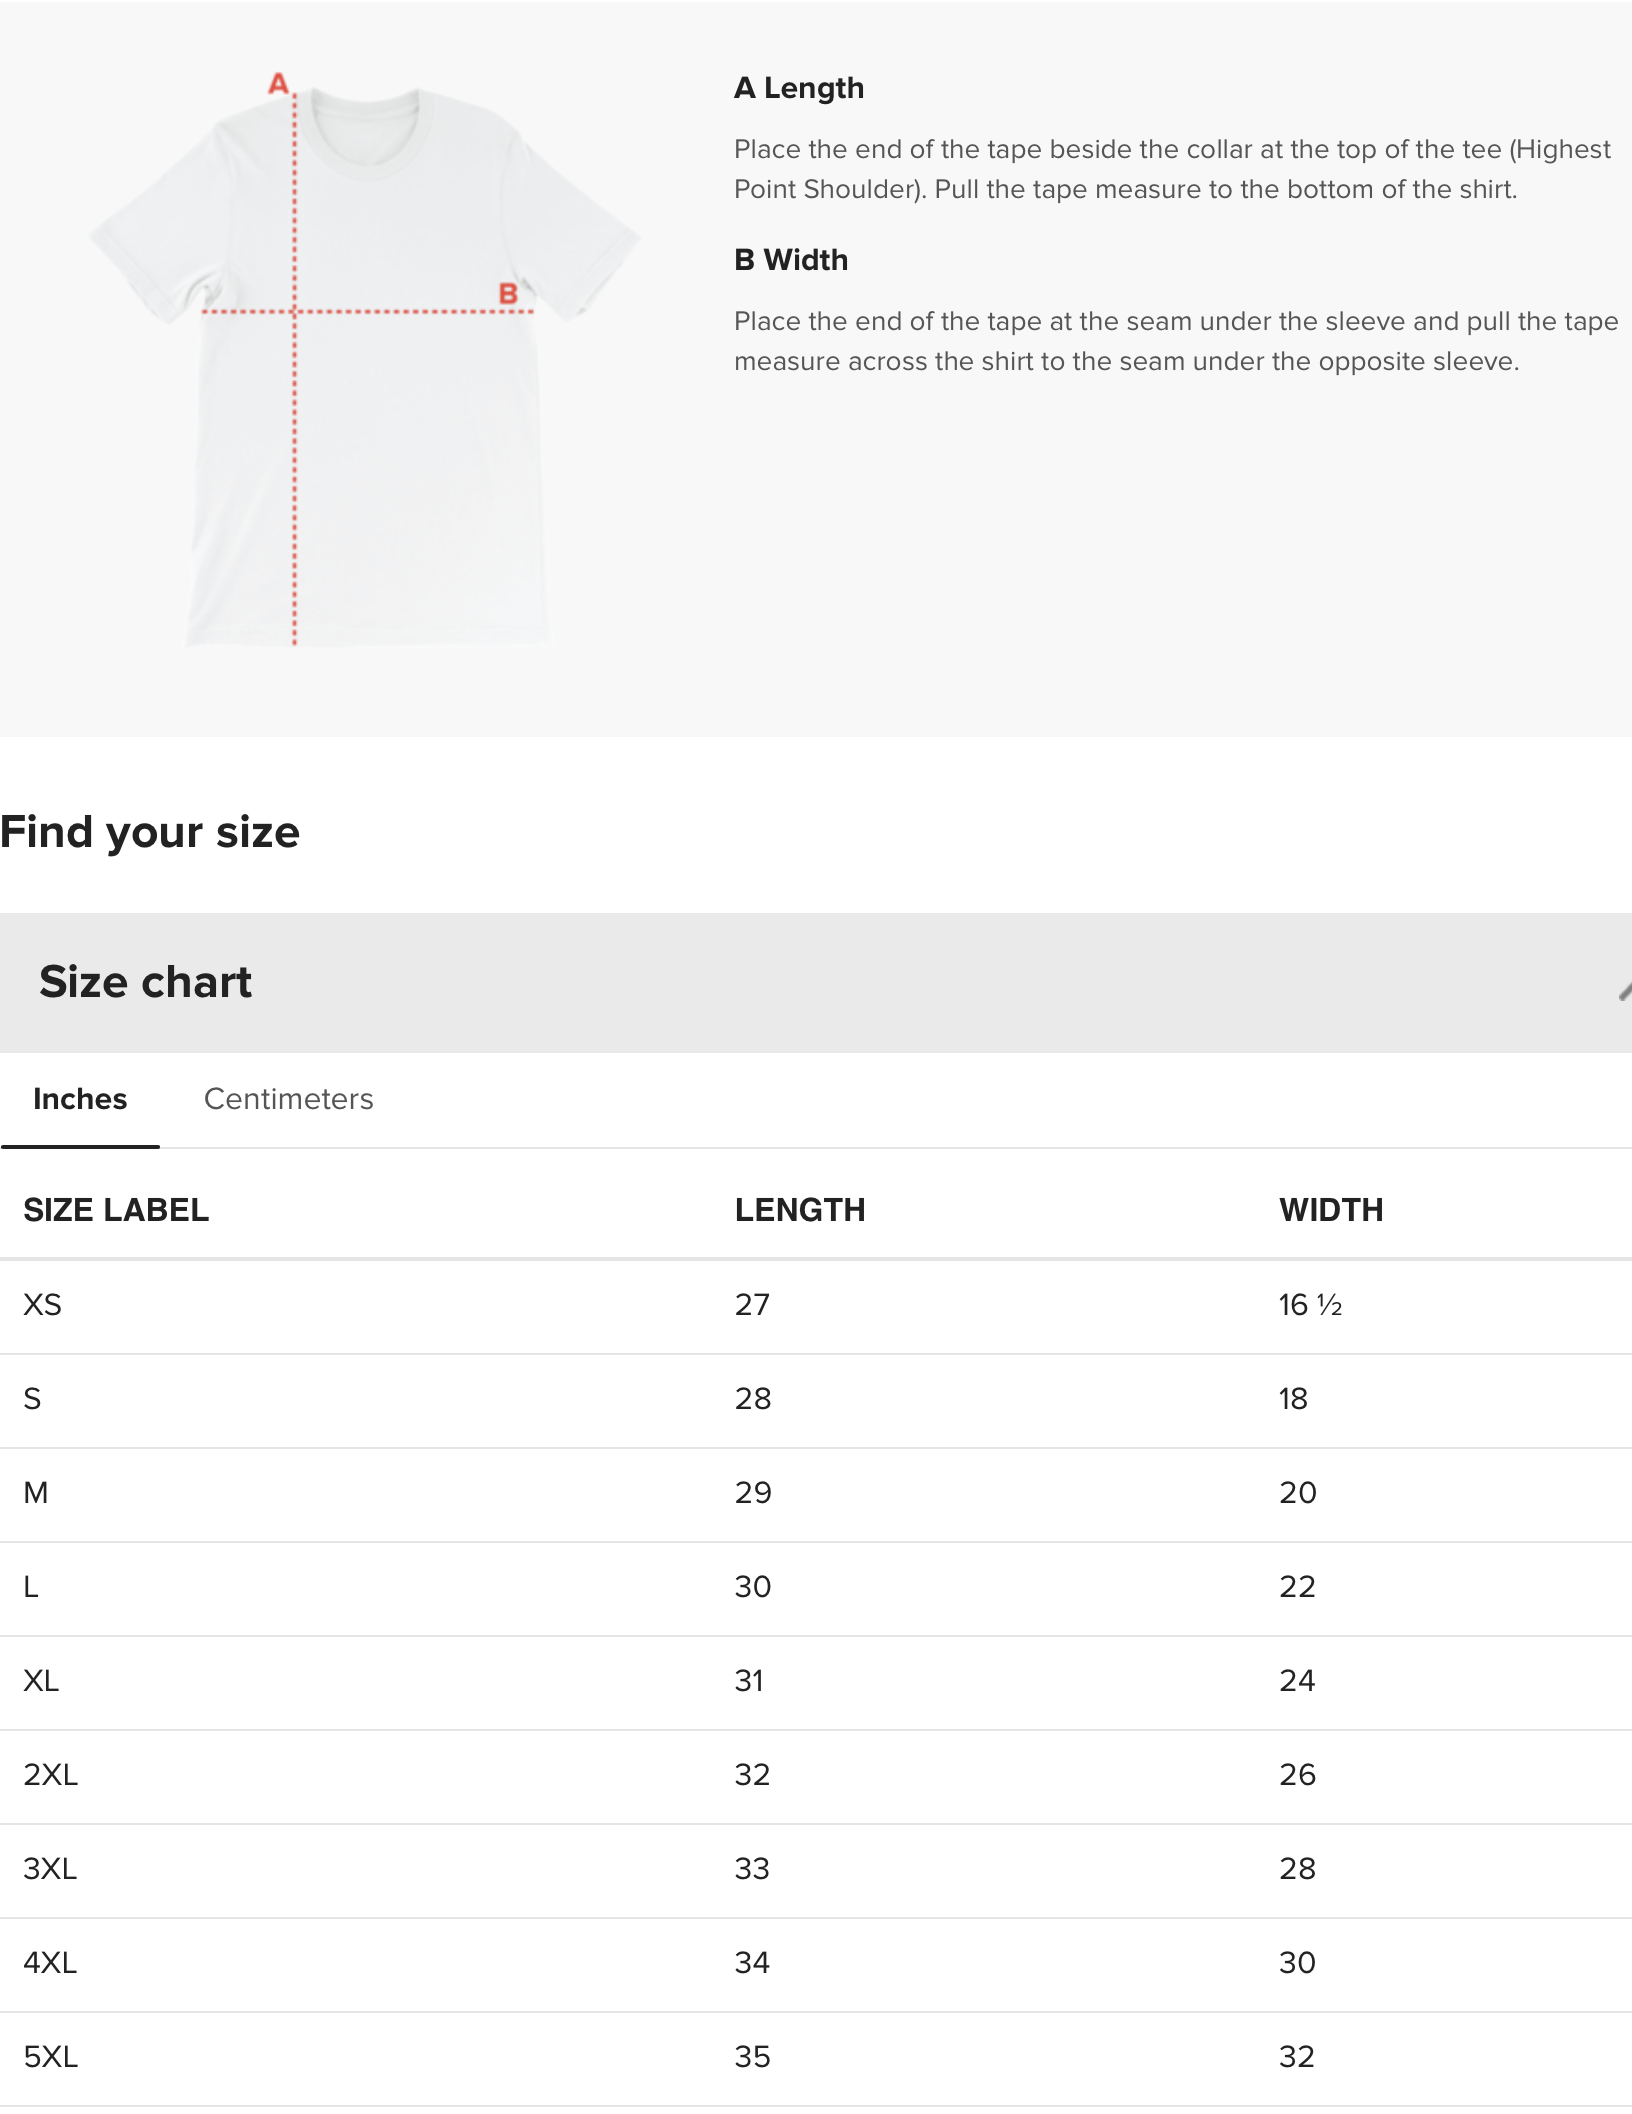Click the WIDTH column header
Screen dimensions: 1632x2114
(1331, 1210)
